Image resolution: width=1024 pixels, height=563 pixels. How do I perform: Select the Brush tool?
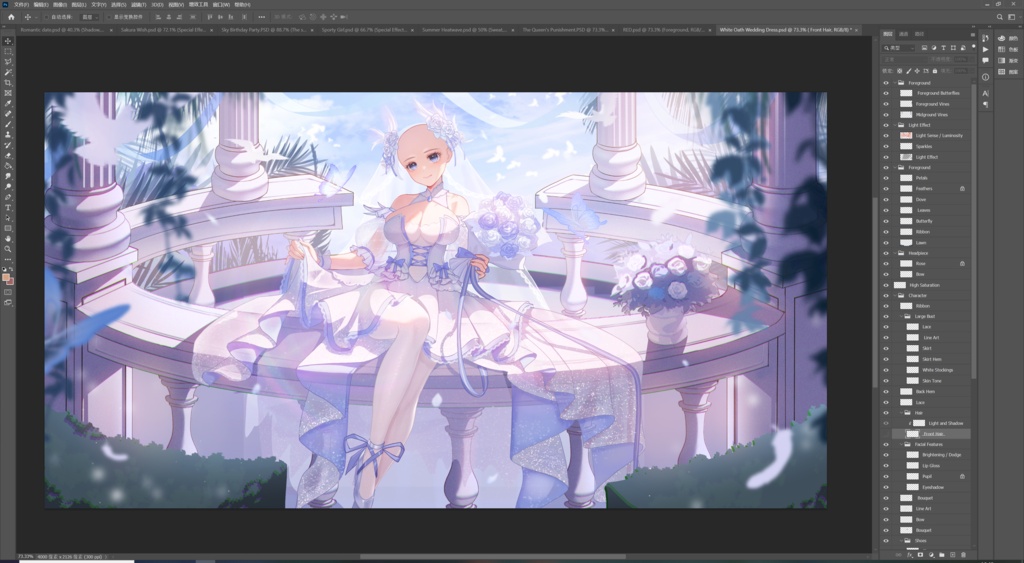tap(8, 124)
